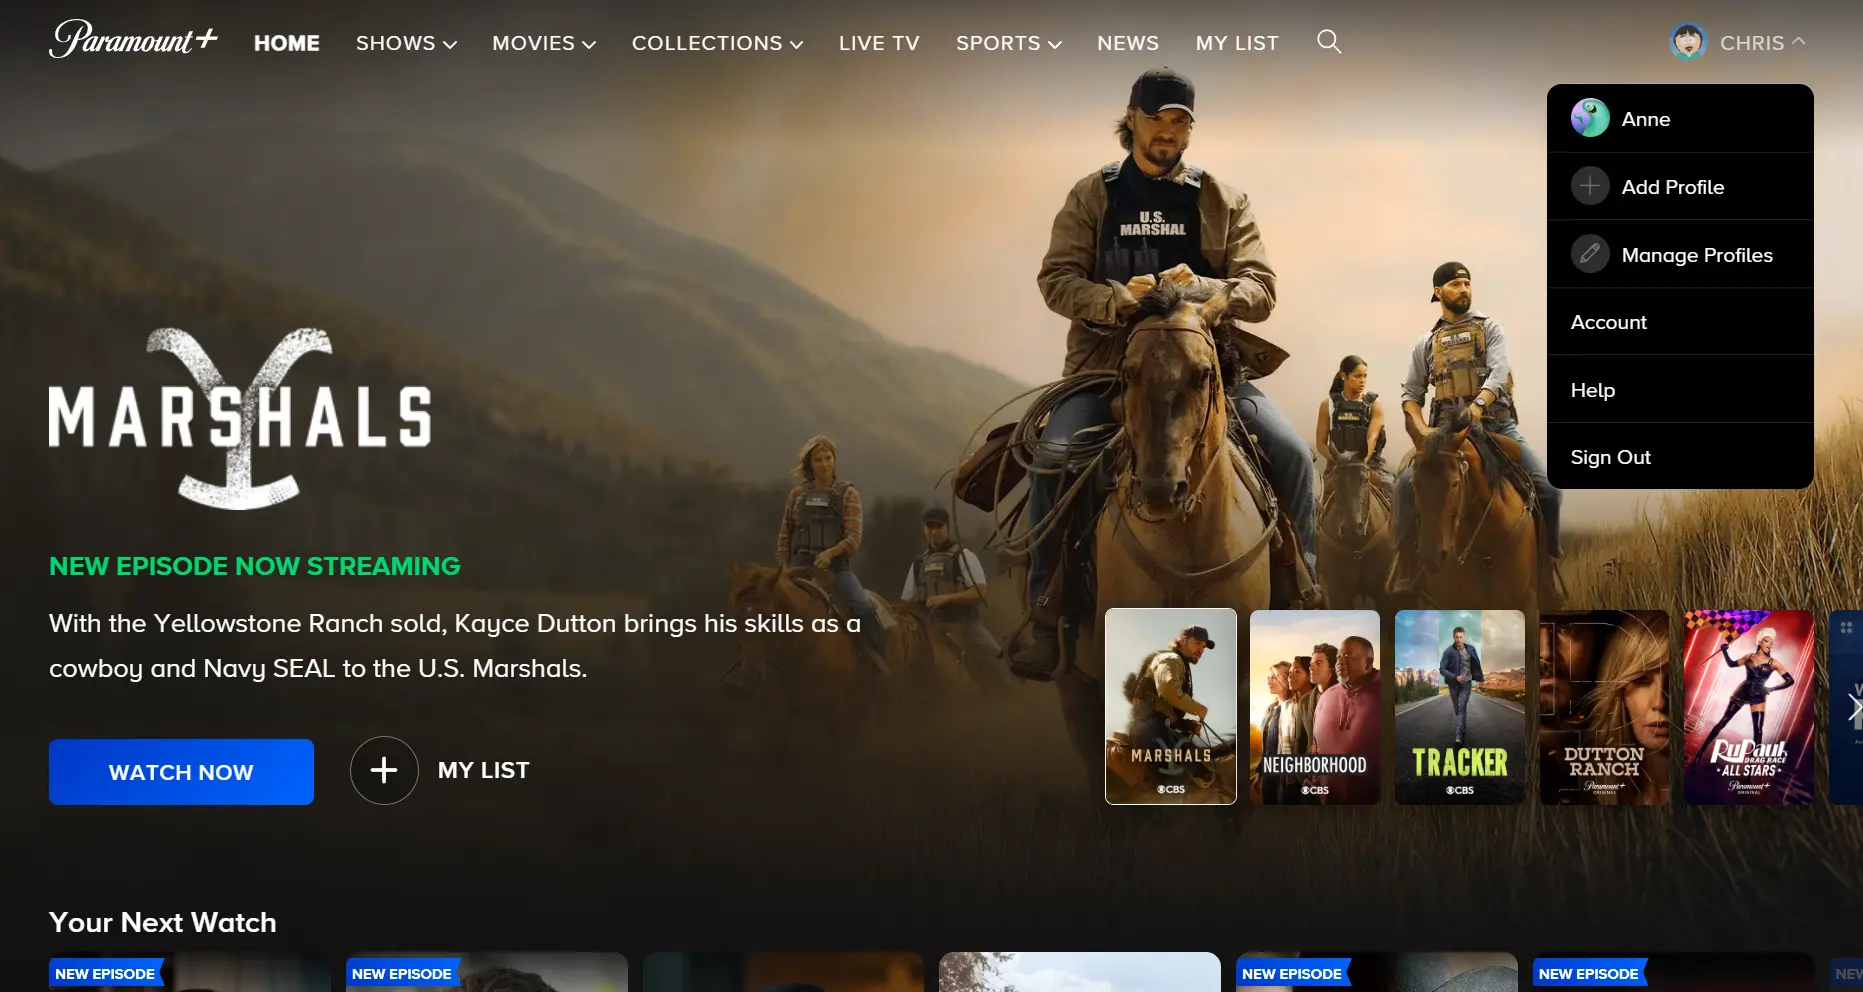Screen dimensions: 1863x992
Task: Select RuPaul's Drag Race All Stars poster
Action: (1749, 707)
